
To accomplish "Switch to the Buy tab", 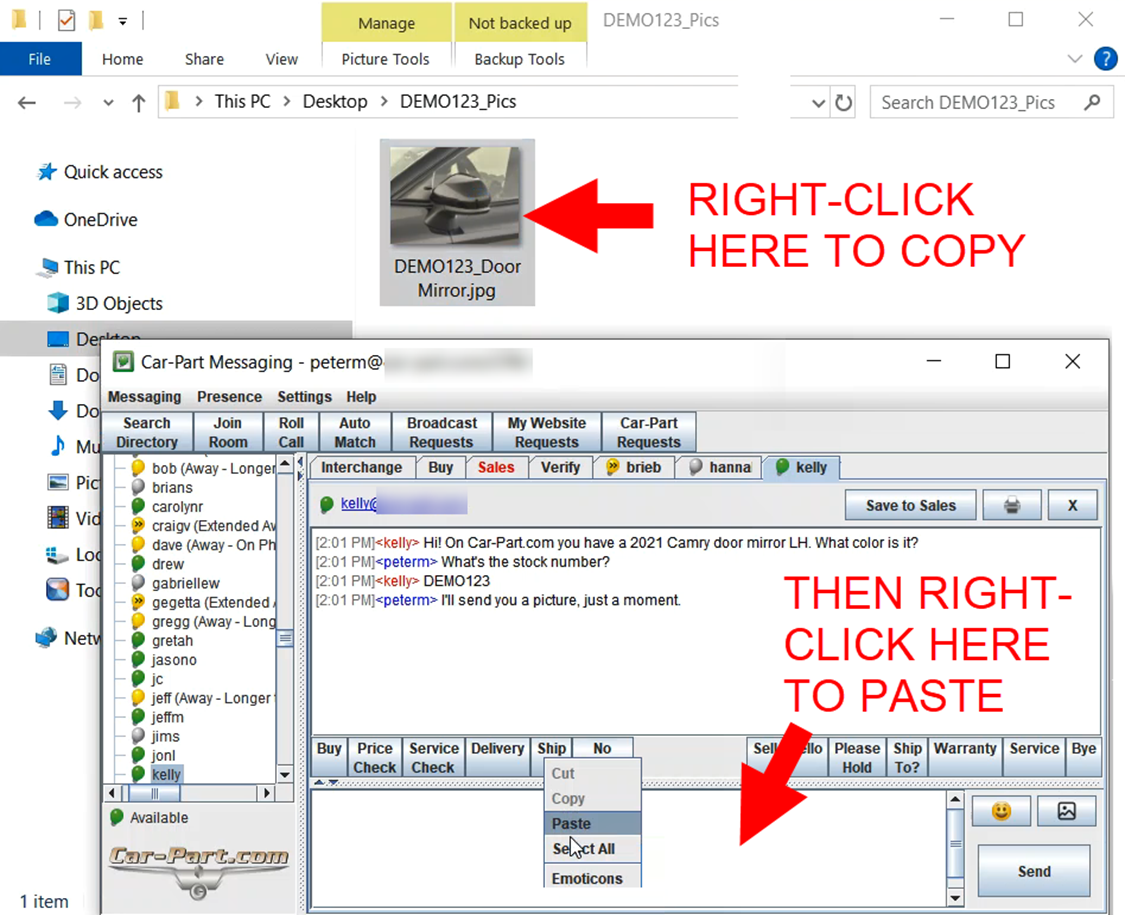I will point(441,467).
